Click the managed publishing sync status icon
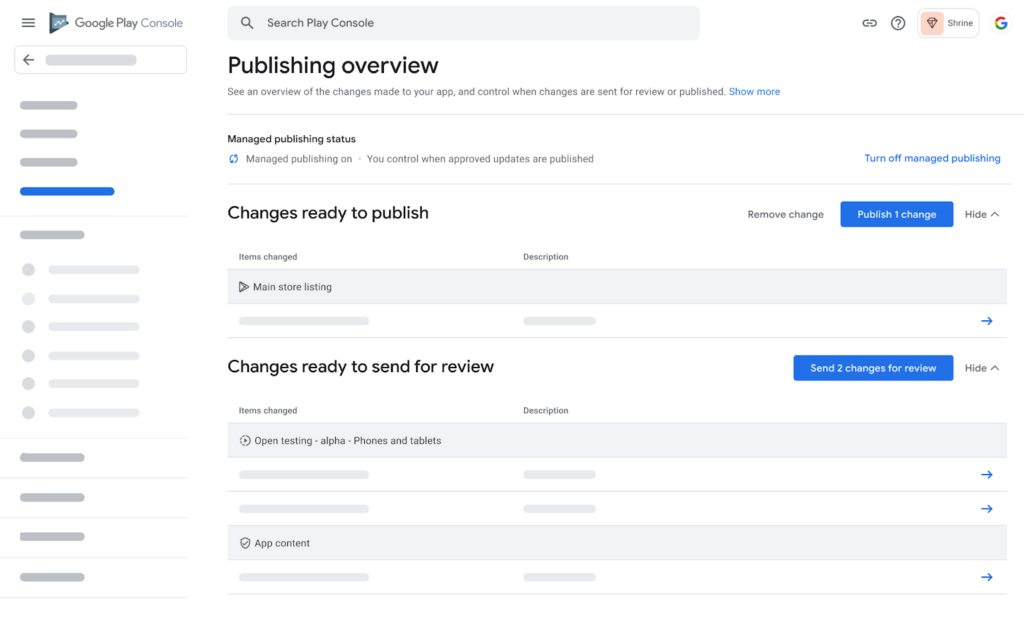 point(233,159)
